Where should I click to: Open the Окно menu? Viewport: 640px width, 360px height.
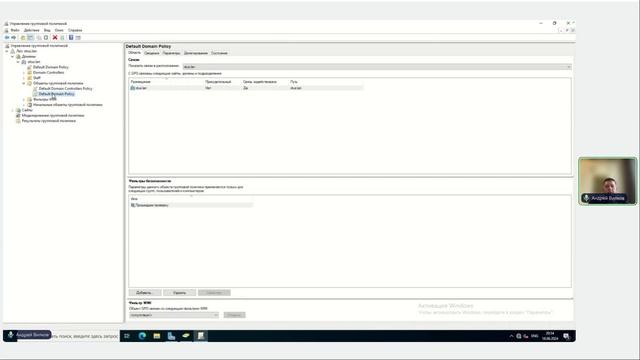point(59,30)
